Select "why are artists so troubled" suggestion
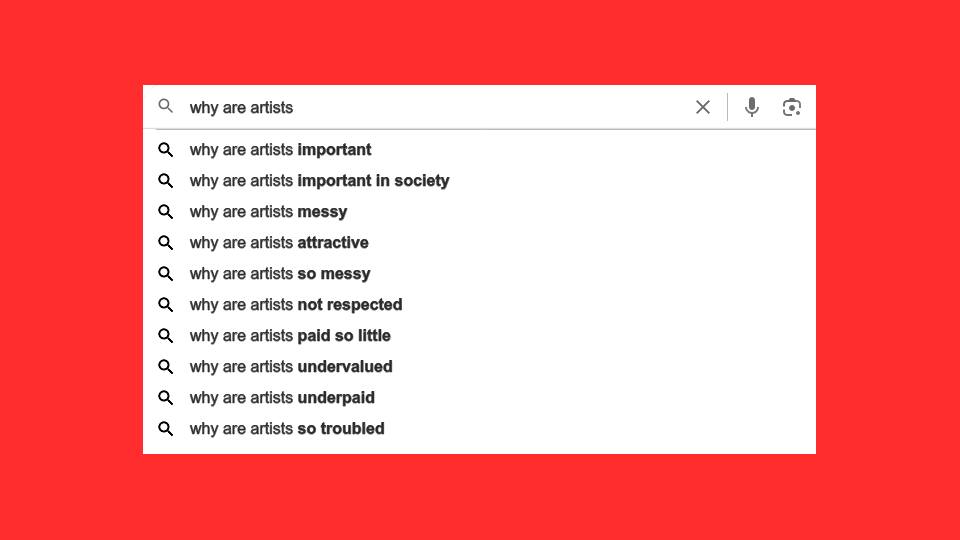The image size is (960, 540). (x=287, y=429)
